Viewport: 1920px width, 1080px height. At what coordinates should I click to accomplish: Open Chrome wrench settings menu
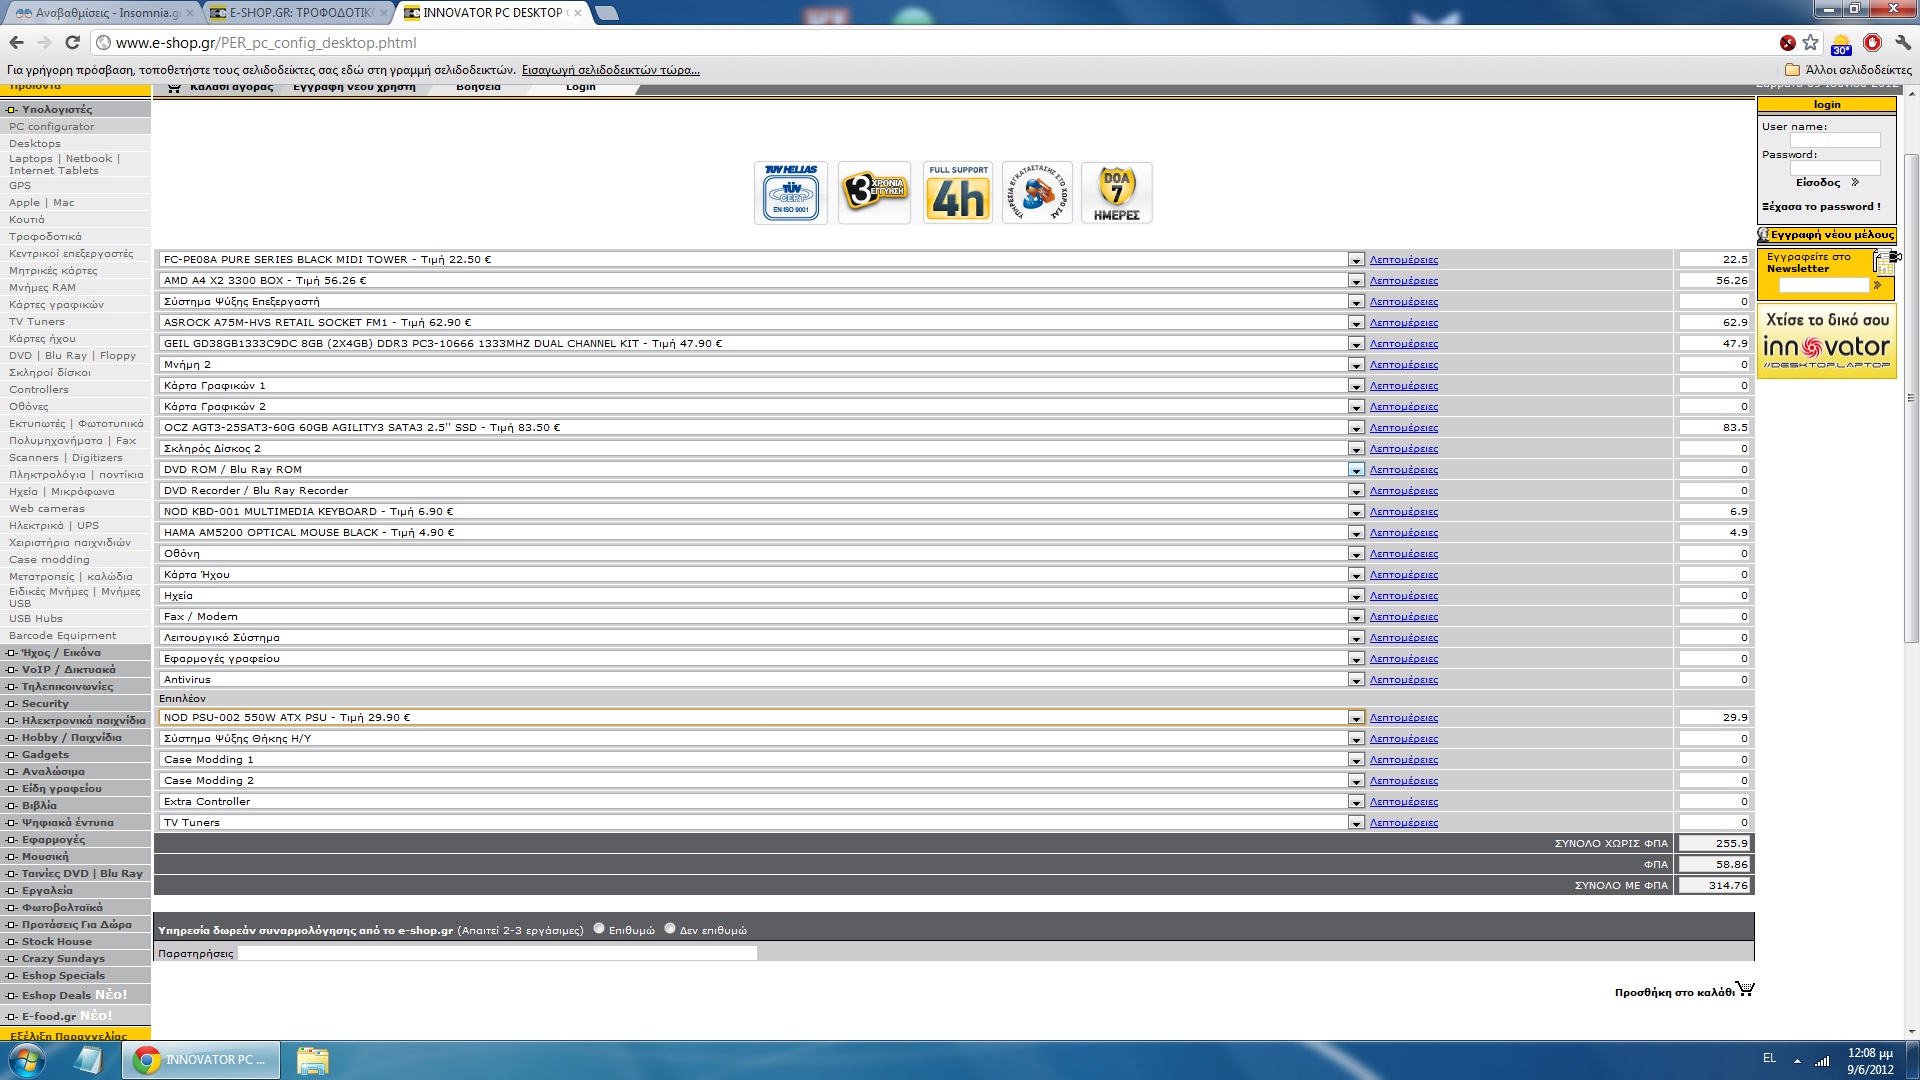[x=1902, y=42]
